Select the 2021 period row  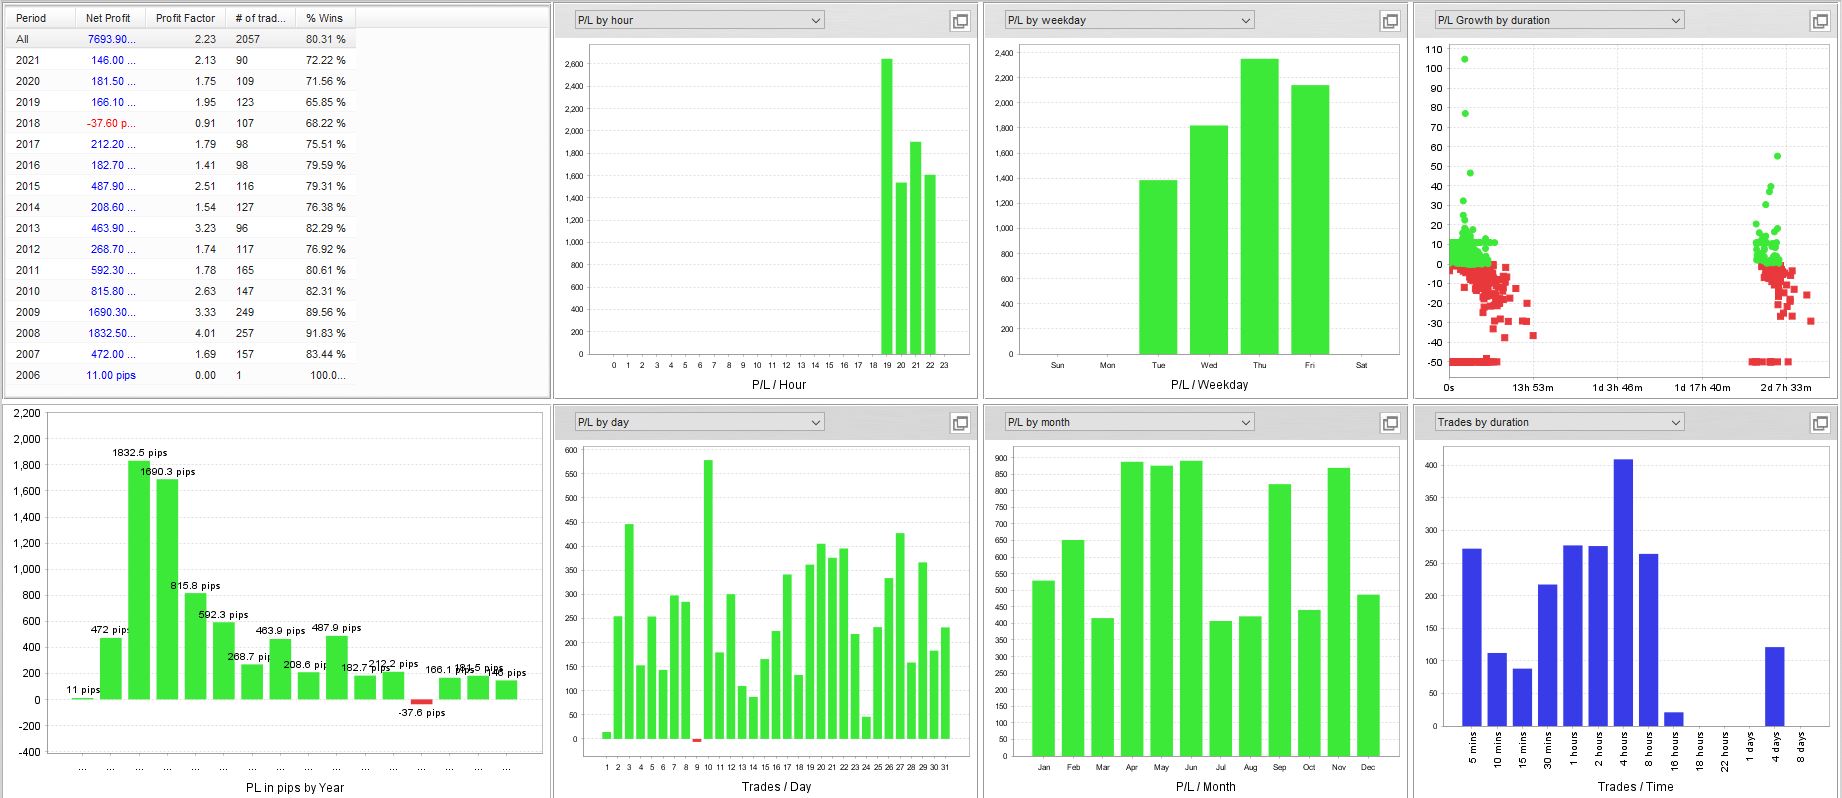[x=181, y=60]
